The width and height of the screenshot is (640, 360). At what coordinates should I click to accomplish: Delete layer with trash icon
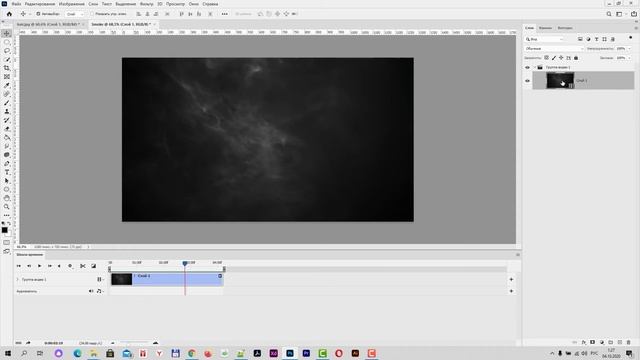tap(629, 342)
